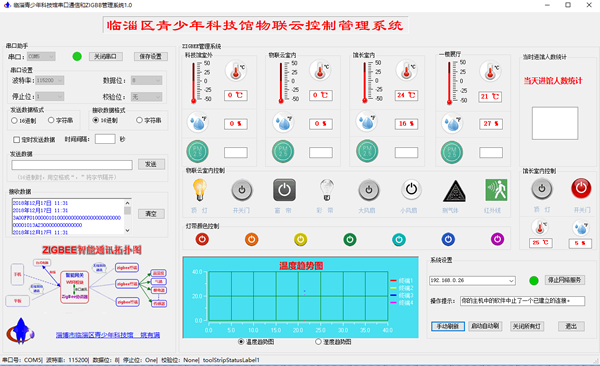600x366 pixels.
Task: Enable the timed send data checkbox
Action: coord(16,140)
